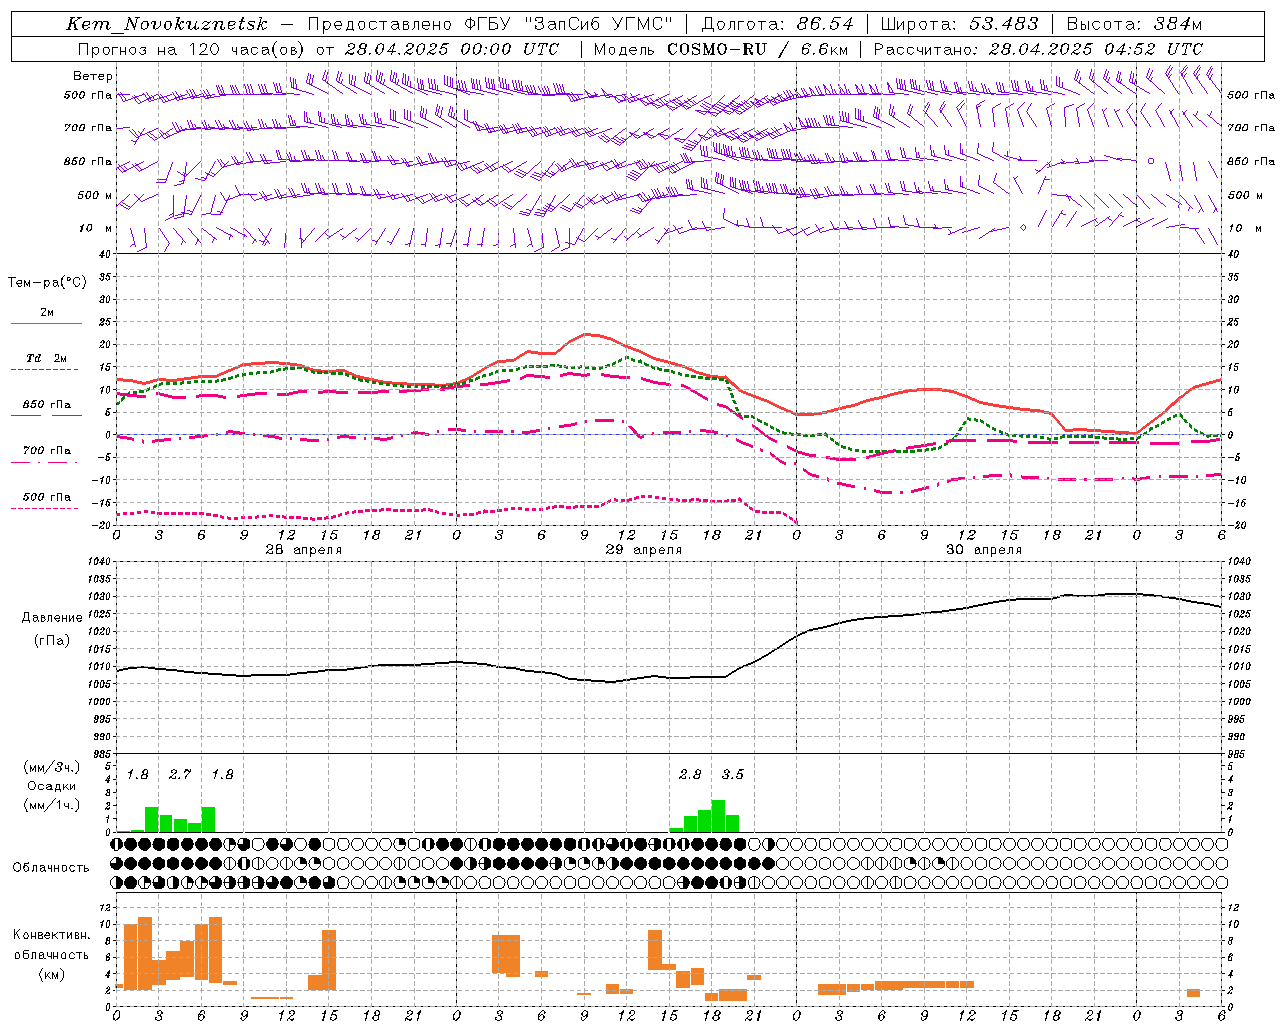
Task: Click the Осадки panel label
Action: (x=51, y=786)
